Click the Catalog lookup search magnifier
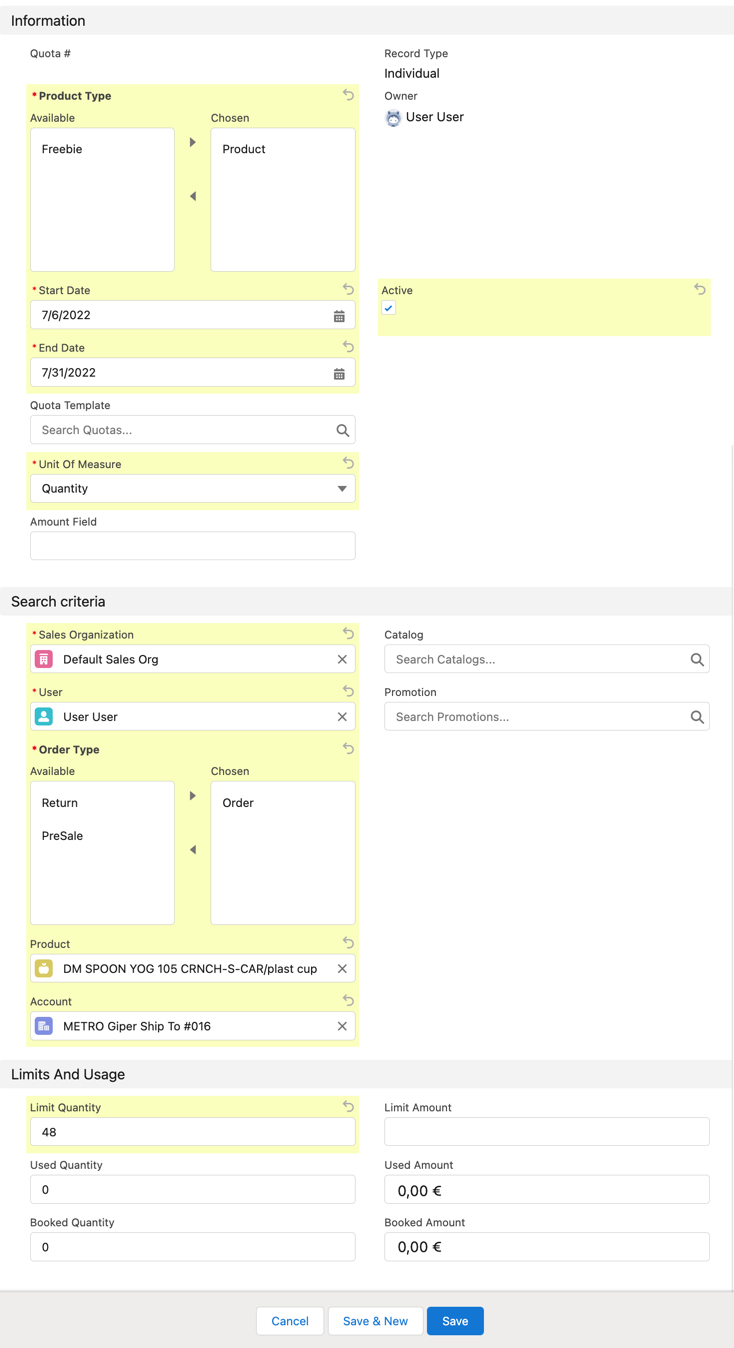Screen dimensions: 734x1348 [696, 659]
